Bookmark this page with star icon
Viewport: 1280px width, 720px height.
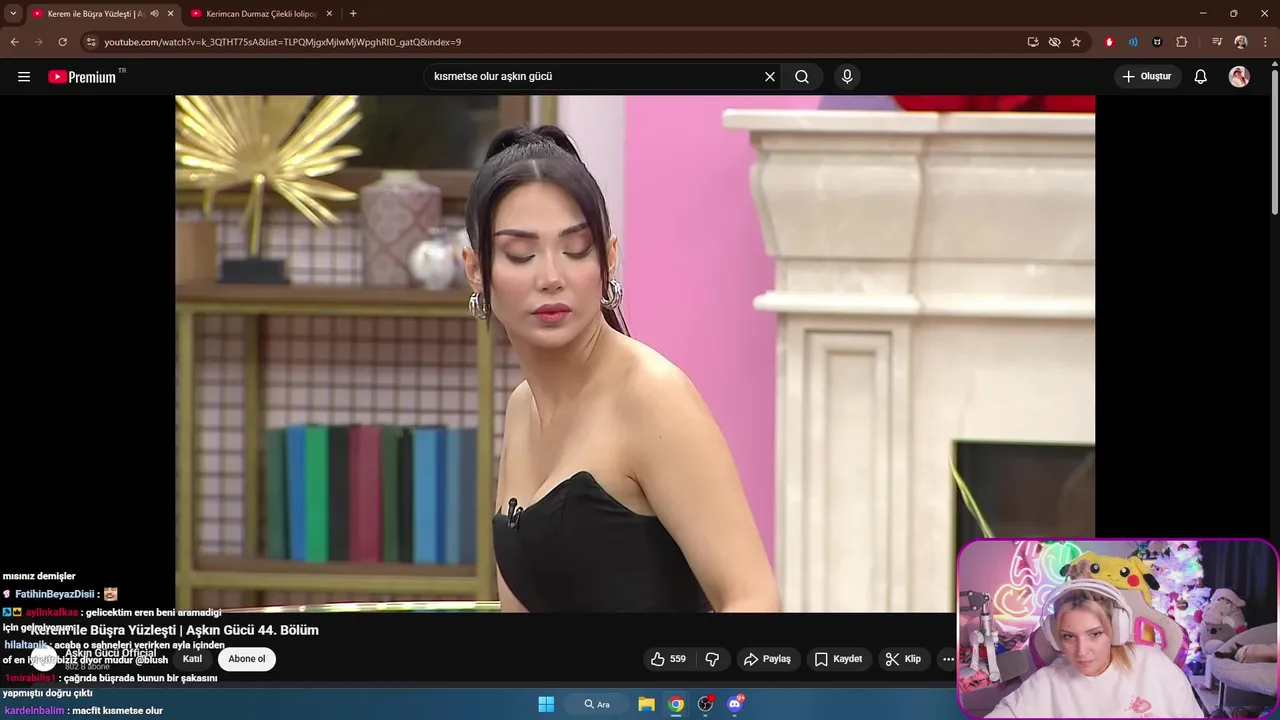(x=1076, y=42)
